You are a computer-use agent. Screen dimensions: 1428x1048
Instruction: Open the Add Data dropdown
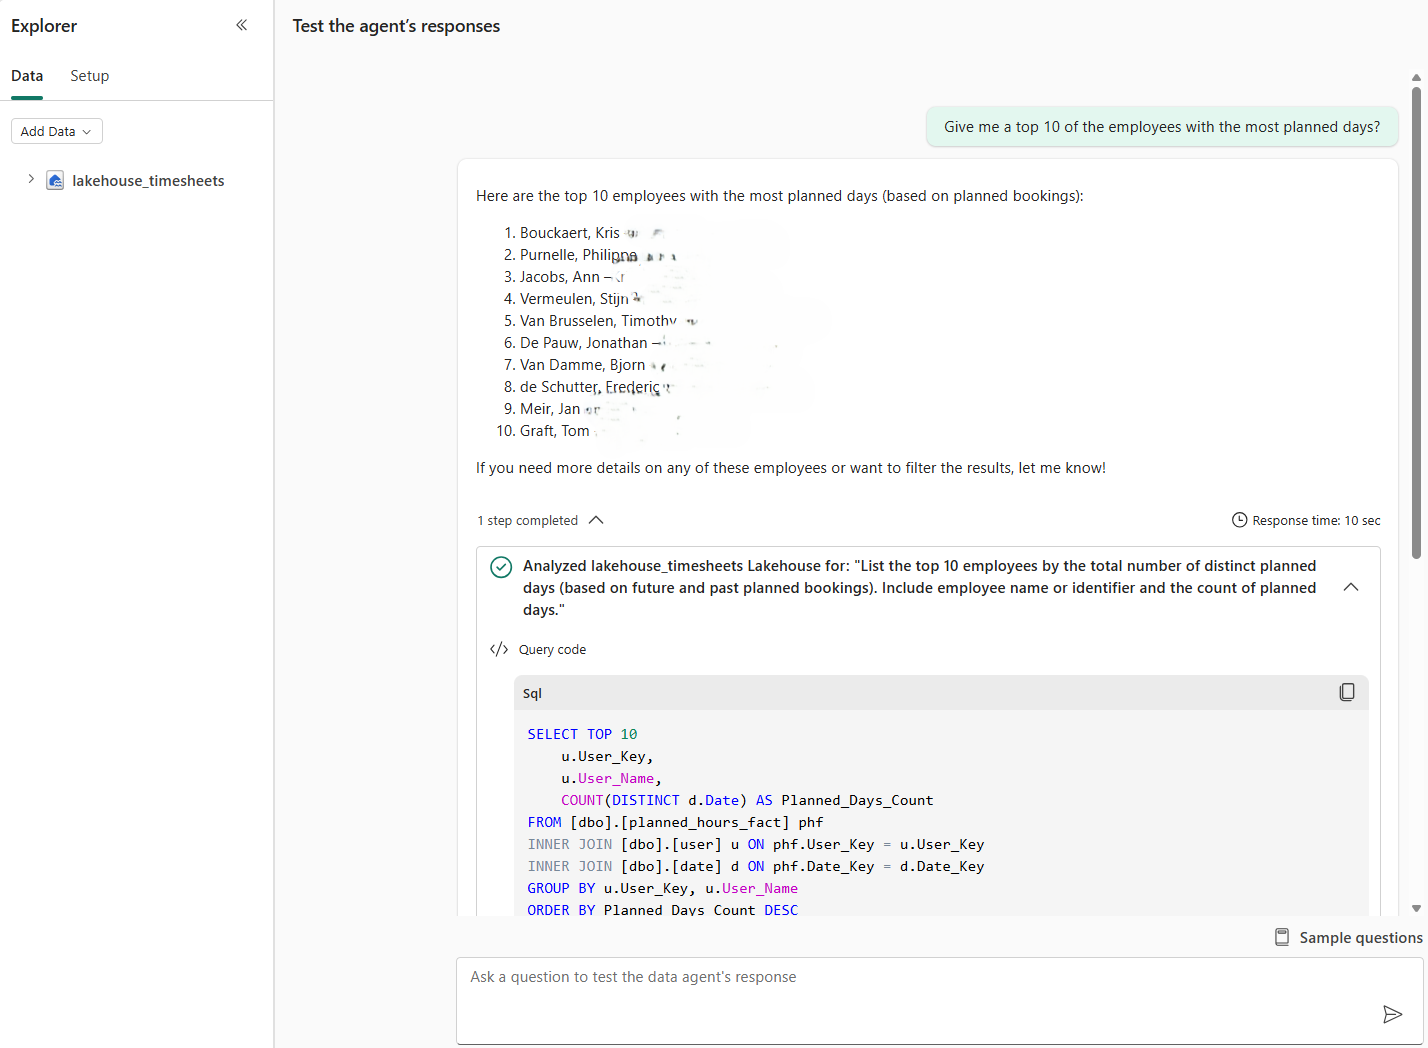[56, 131]
